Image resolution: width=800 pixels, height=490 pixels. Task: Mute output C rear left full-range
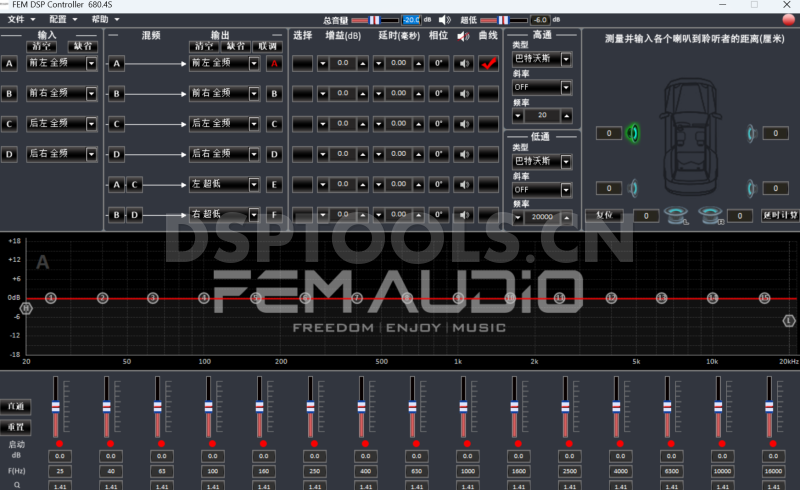pyautogui.click(x=463, y=124)
